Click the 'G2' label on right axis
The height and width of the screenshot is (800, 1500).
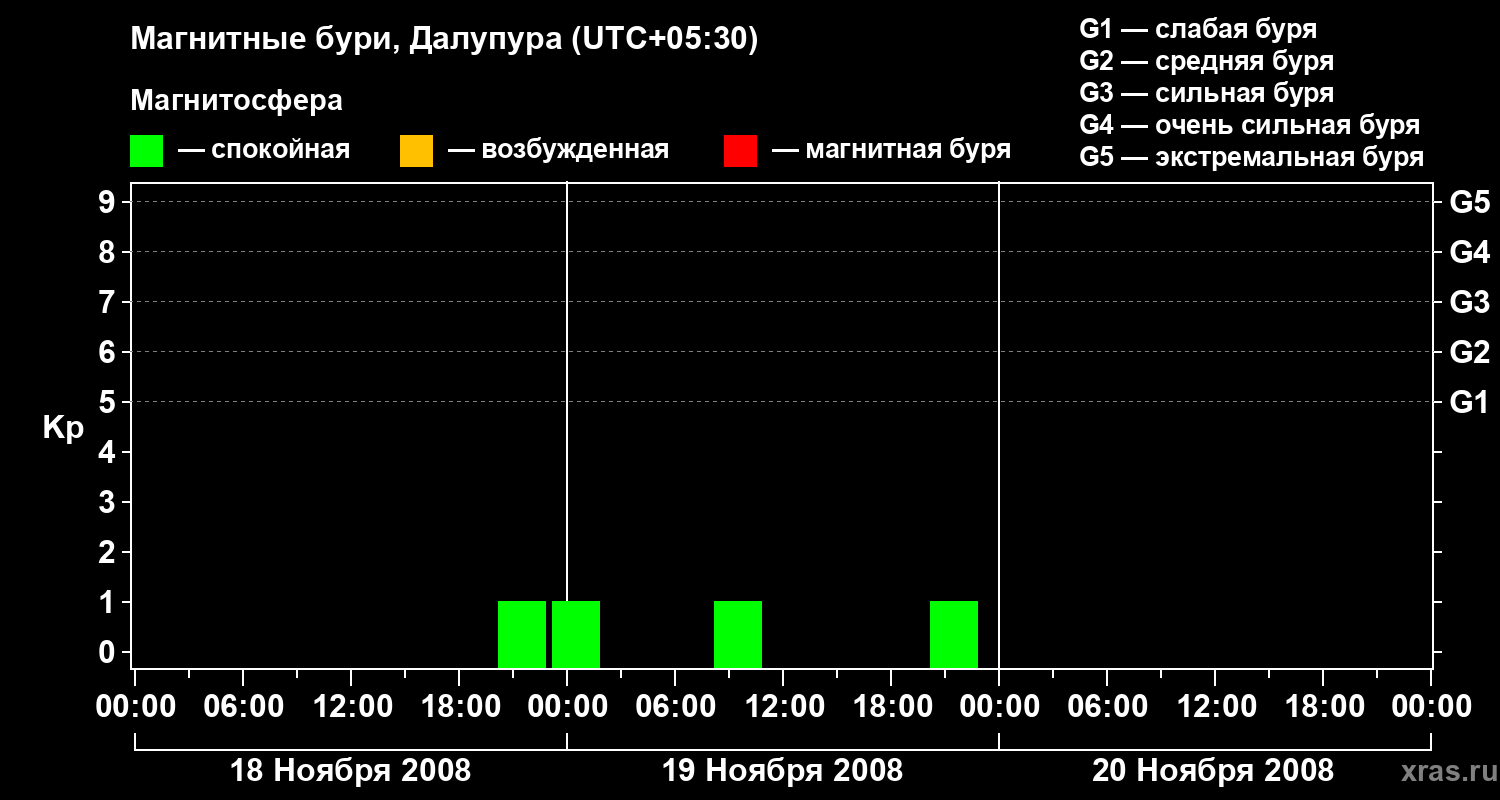(1469, 353)
